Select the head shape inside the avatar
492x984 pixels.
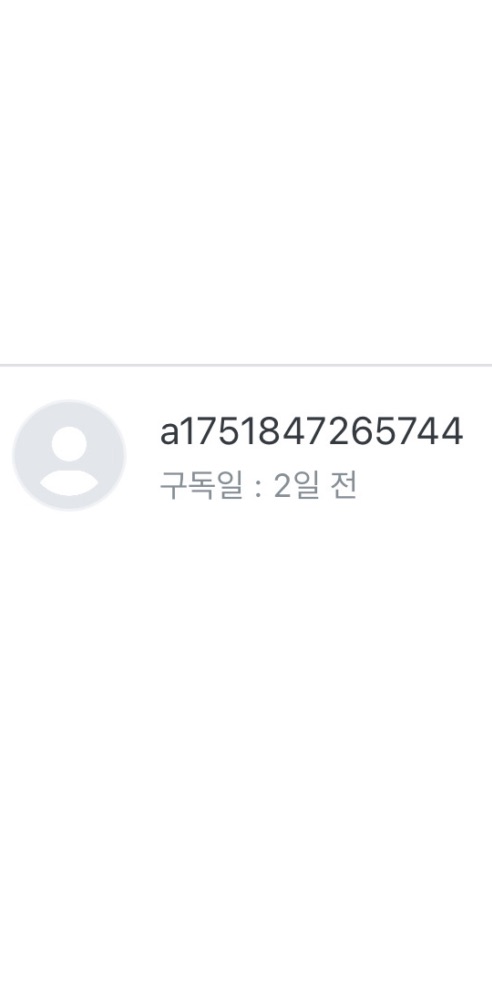tap(69, 443)
